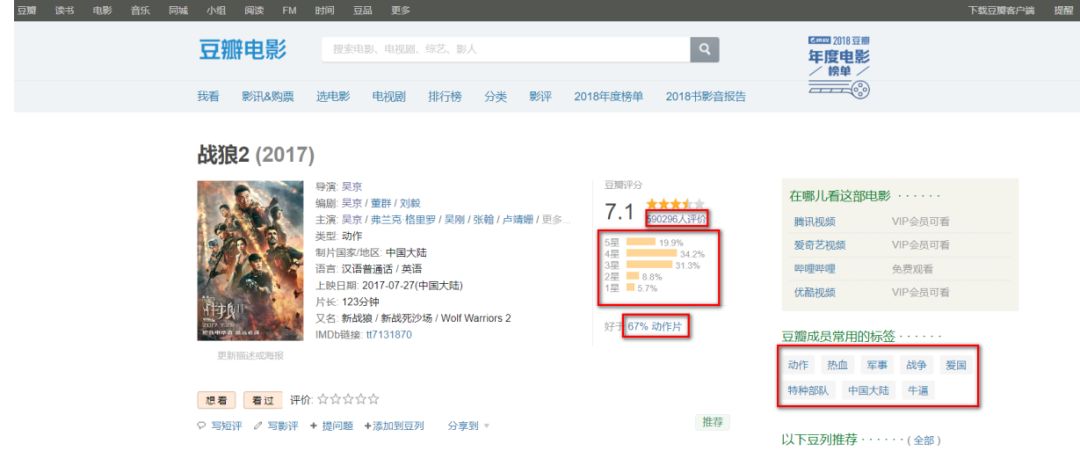Open 同城 in the top bar
The image size is (1080, 451).
click(178, 10)
